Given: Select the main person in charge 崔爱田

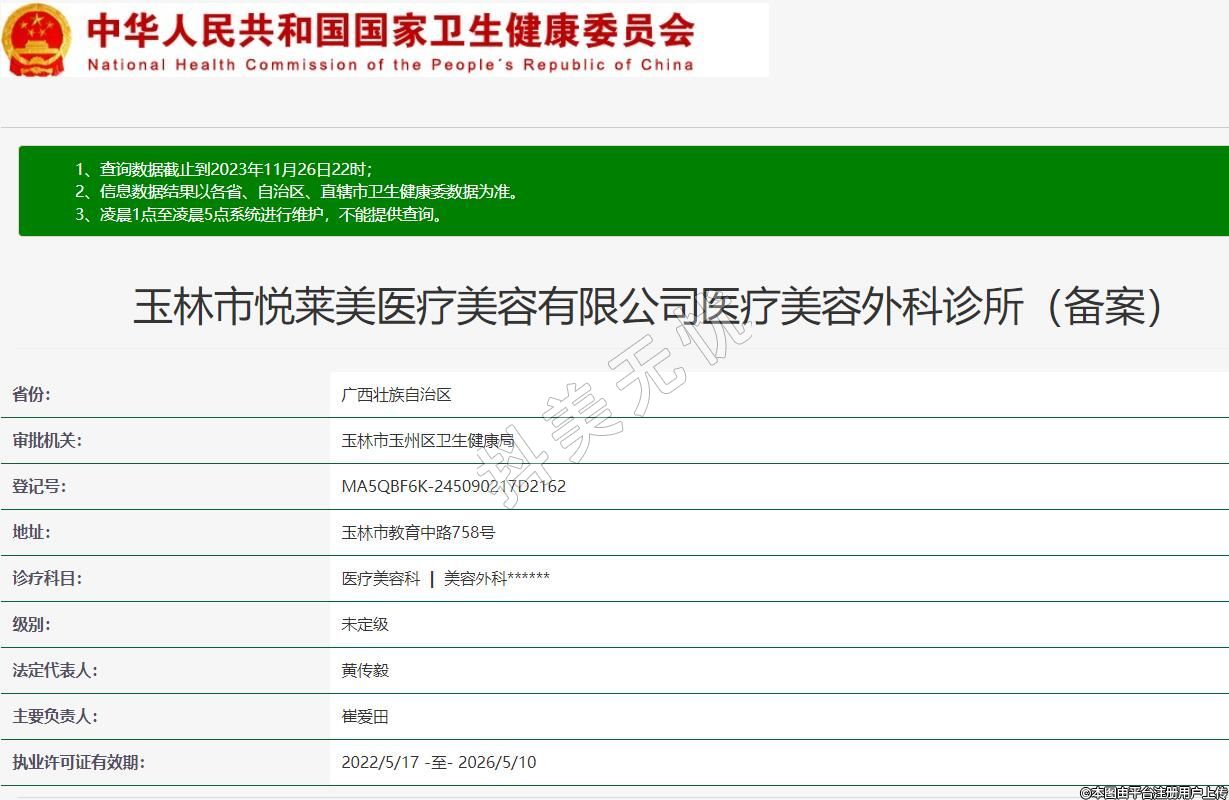Looking at the screenshot, I should (x=364, y=716).
